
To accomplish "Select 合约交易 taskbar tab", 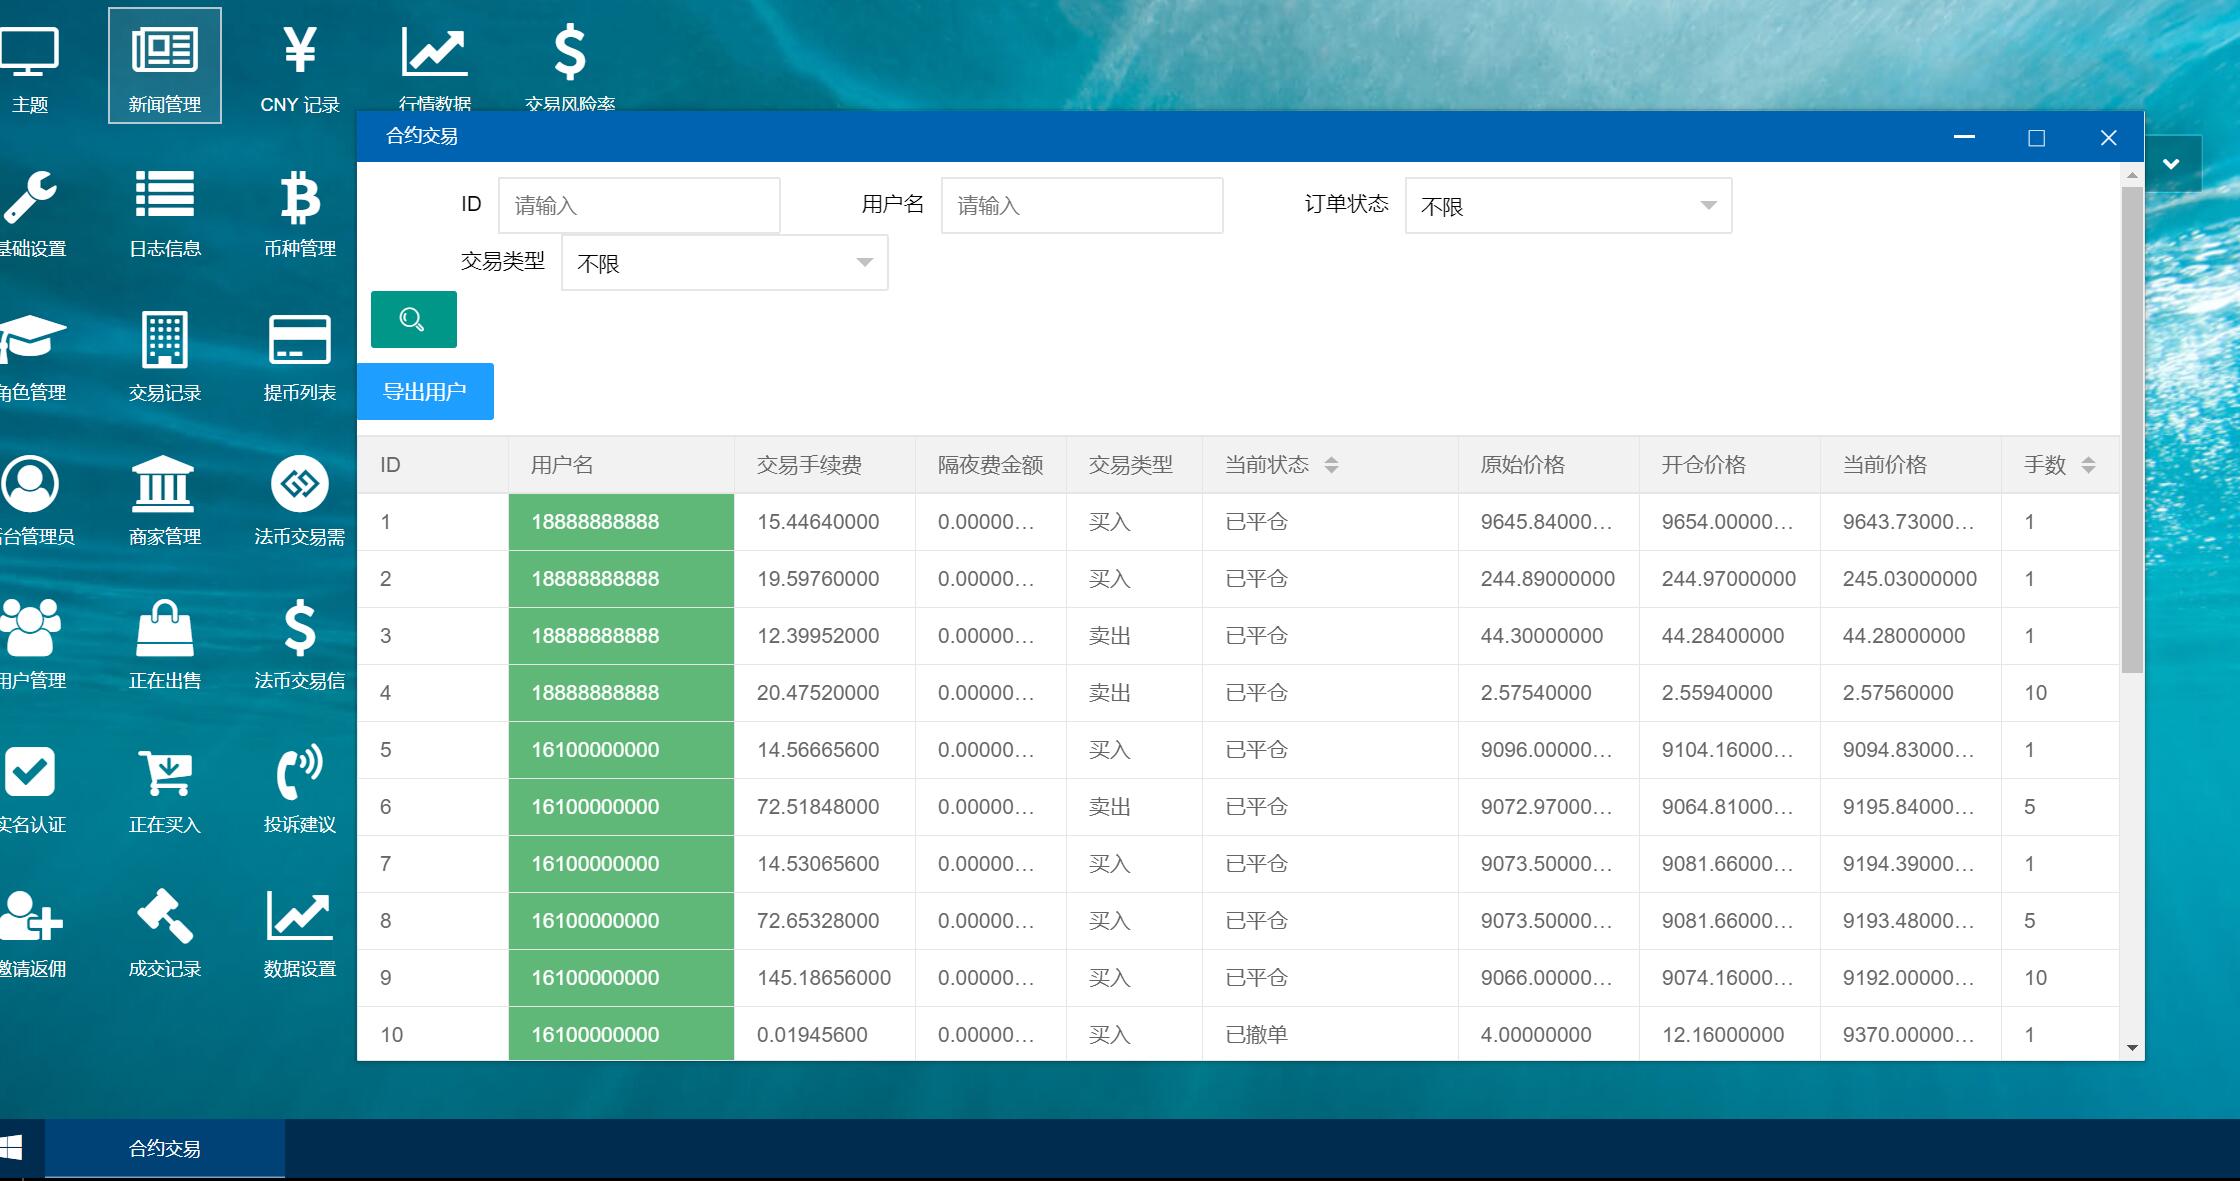I will pyautogui.click(x=165, y=1149).
